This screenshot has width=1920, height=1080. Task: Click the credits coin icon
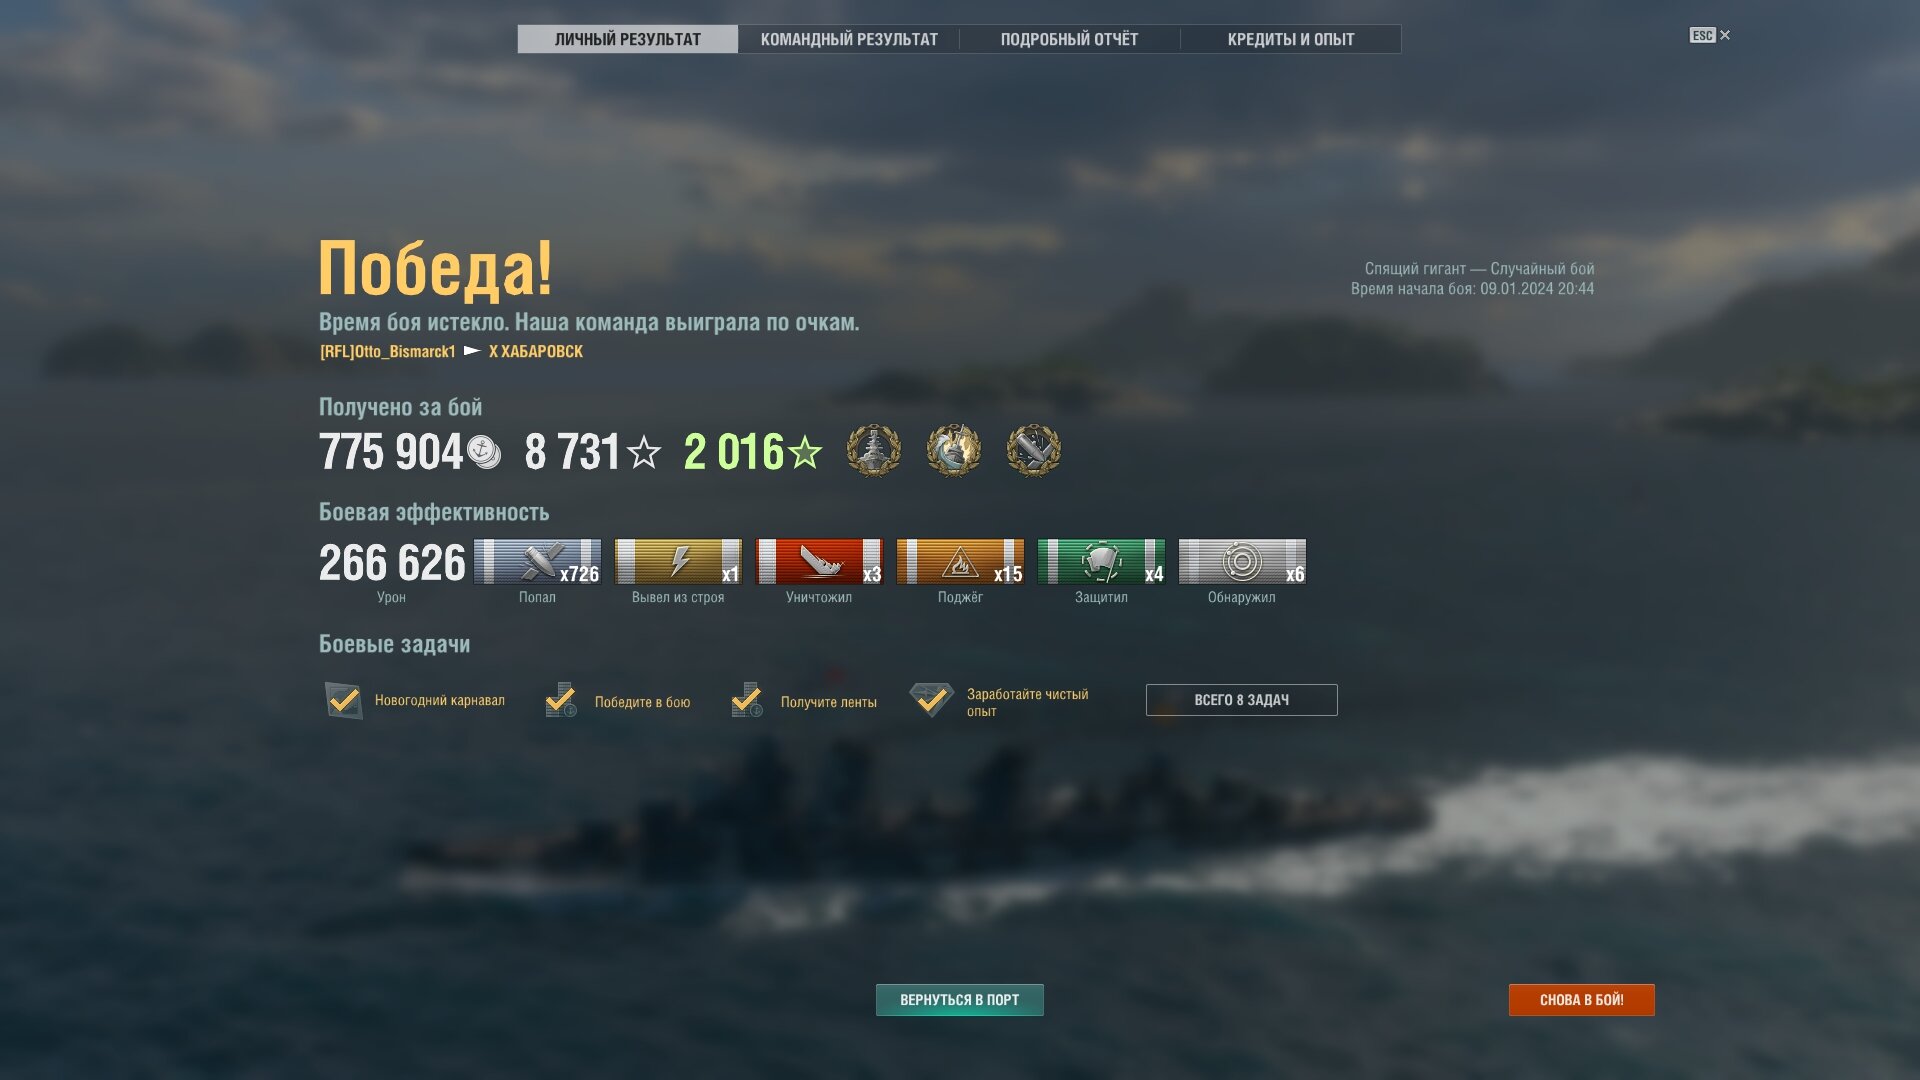pos(484,453)
